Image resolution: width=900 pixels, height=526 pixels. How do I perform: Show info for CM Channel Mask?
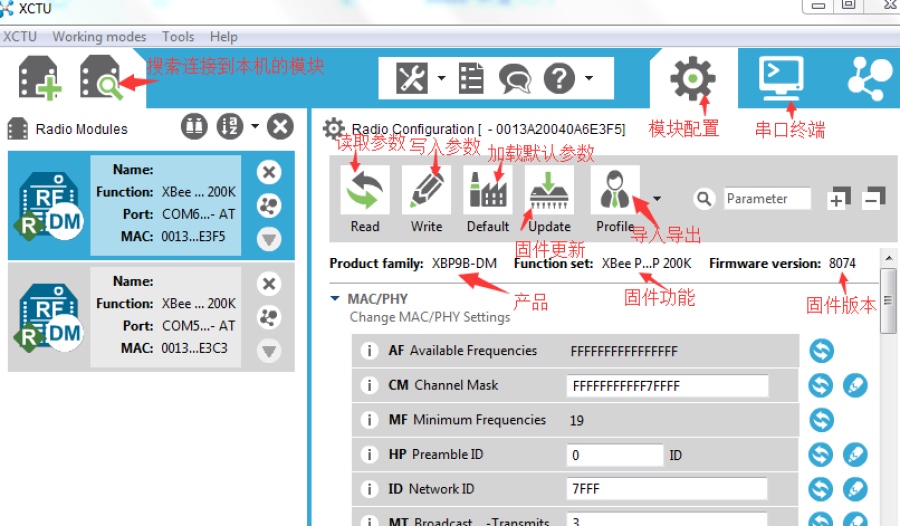(x=369, y=385)
